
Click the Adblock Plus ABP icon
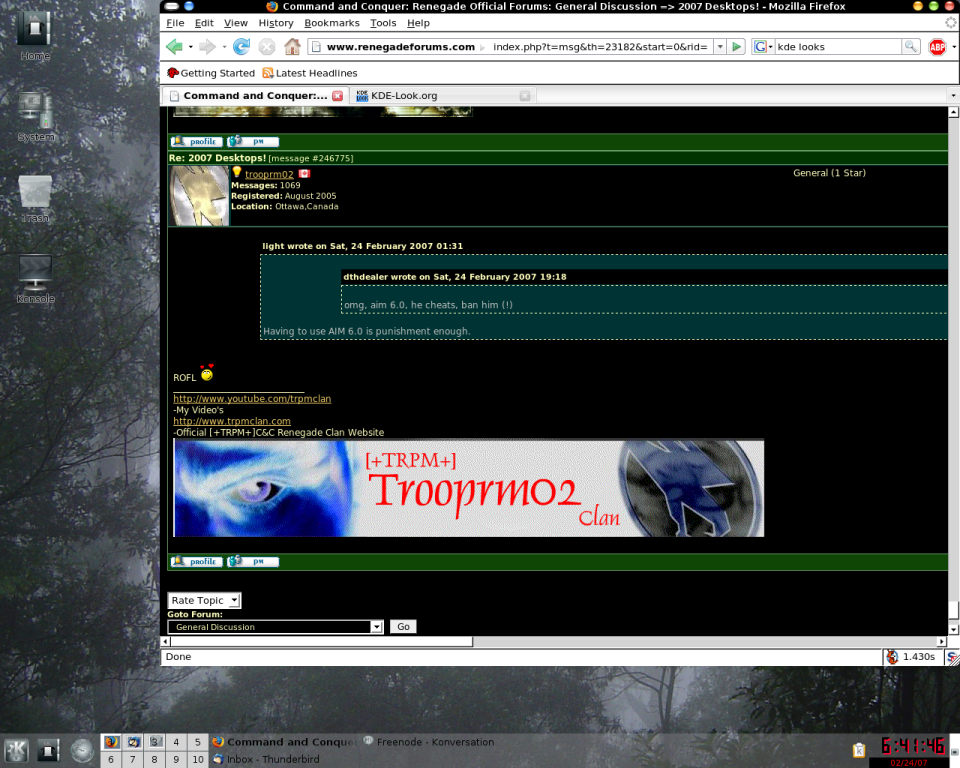(937, 47)
